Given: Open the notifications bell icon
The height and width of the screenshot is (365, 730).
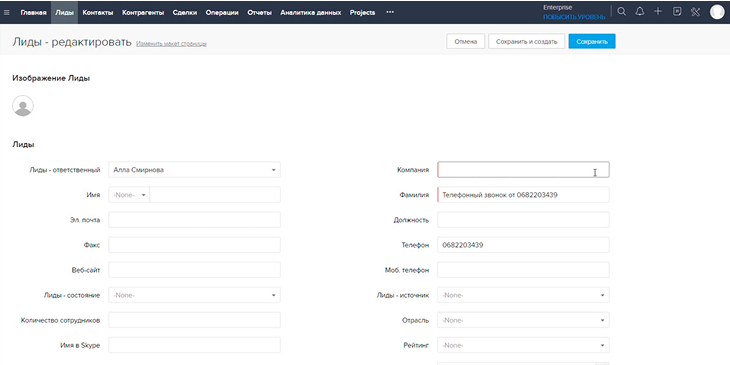Looking at the screenshot, I should click(x=640, y=12).
